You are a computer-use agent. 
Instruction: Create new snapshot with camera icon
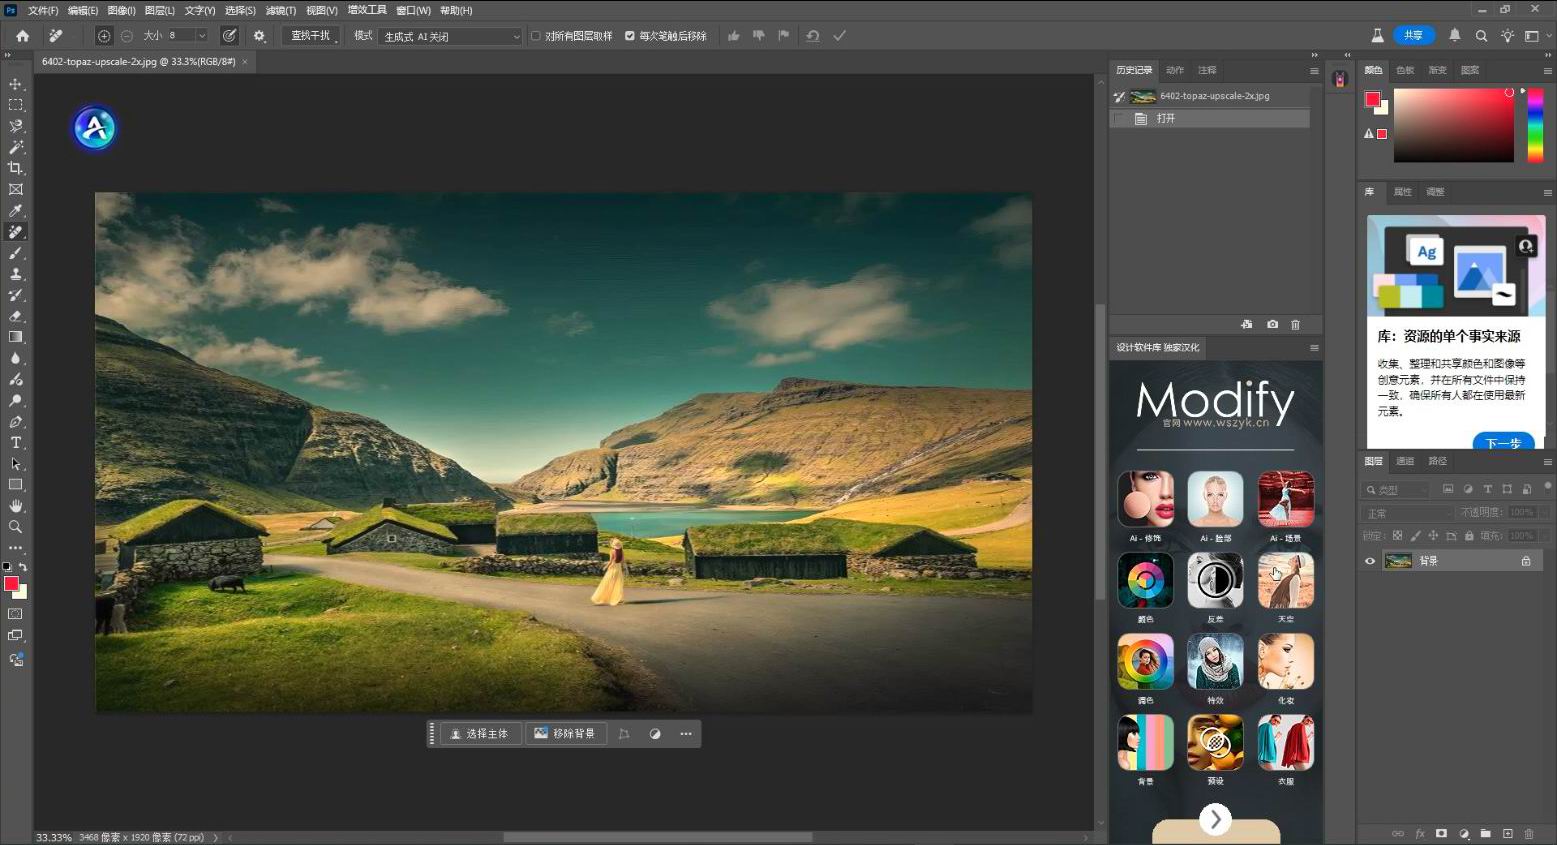point(1272,325)
